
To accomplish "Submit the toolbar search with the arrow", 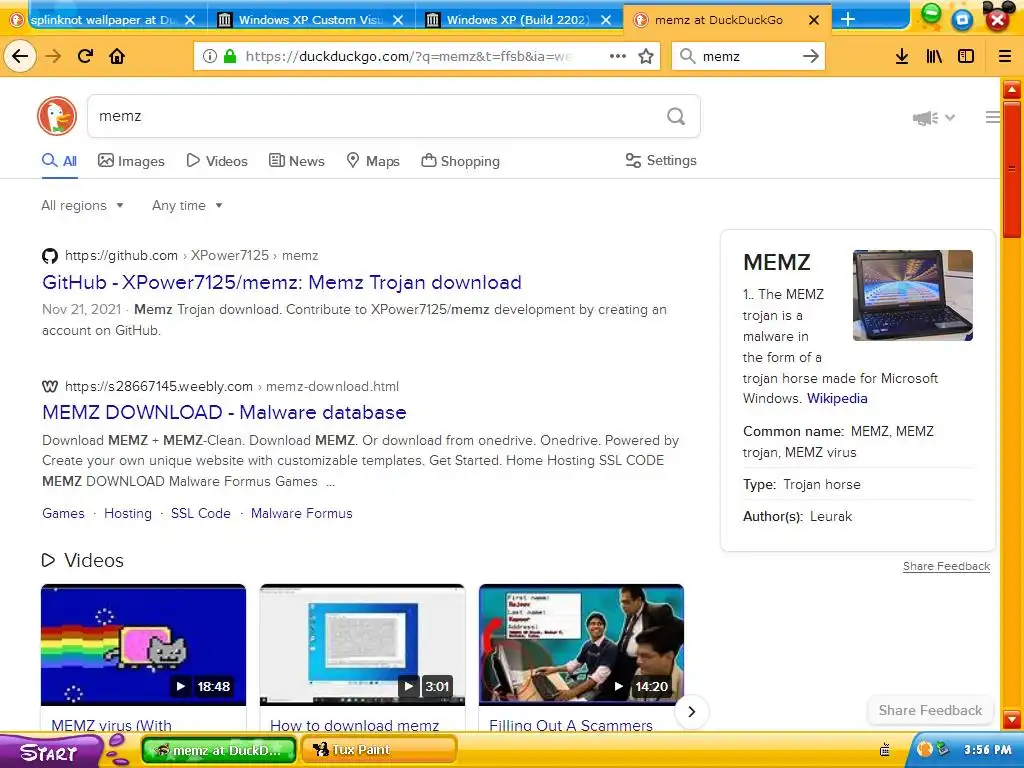I will (x=810, y=56).
